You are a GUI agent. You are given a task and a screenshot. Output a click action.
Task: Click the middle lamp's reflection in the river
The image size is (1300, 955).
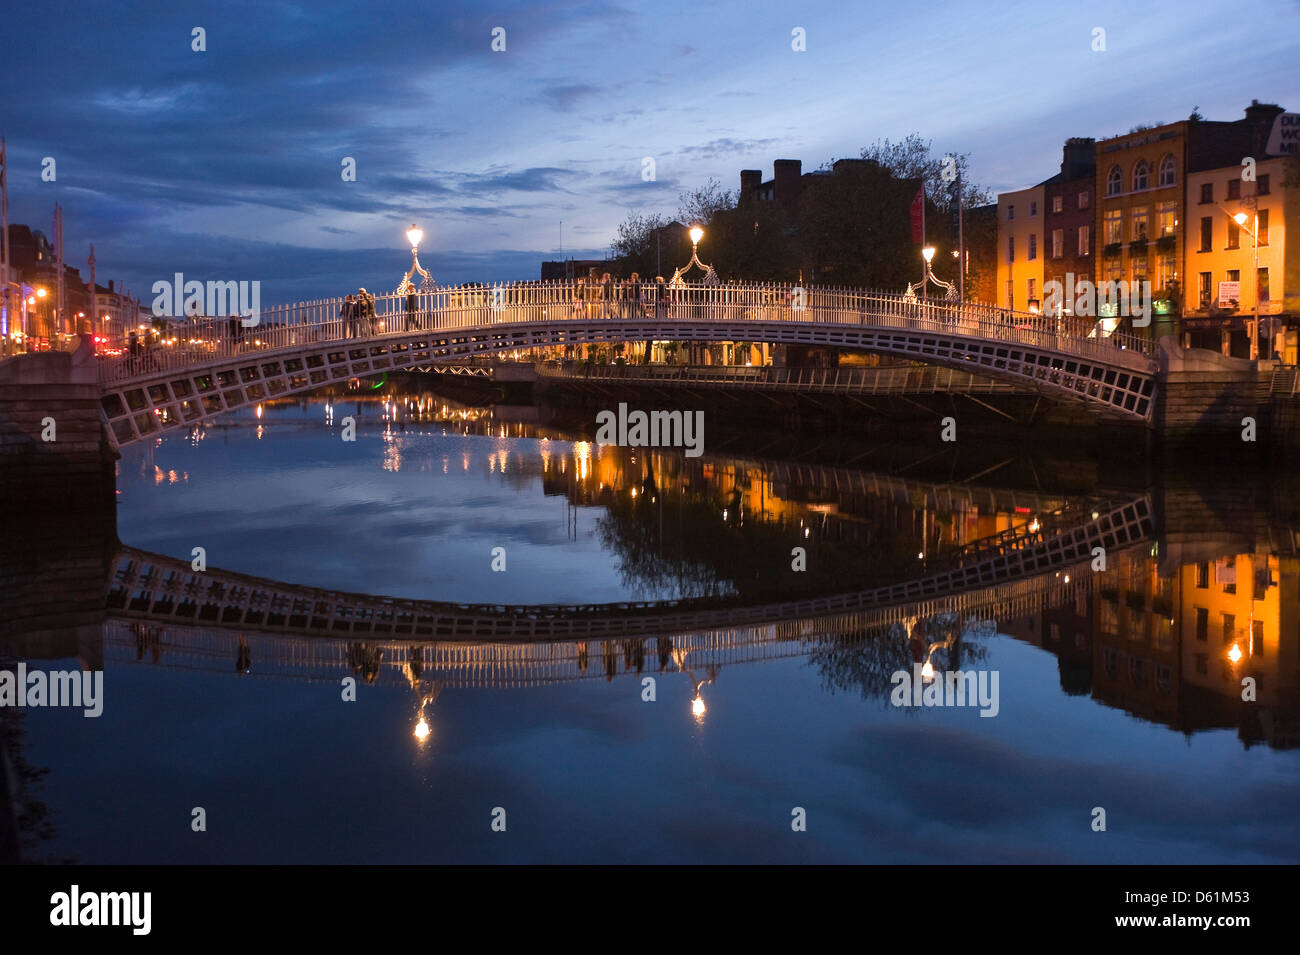click(698, 706)
